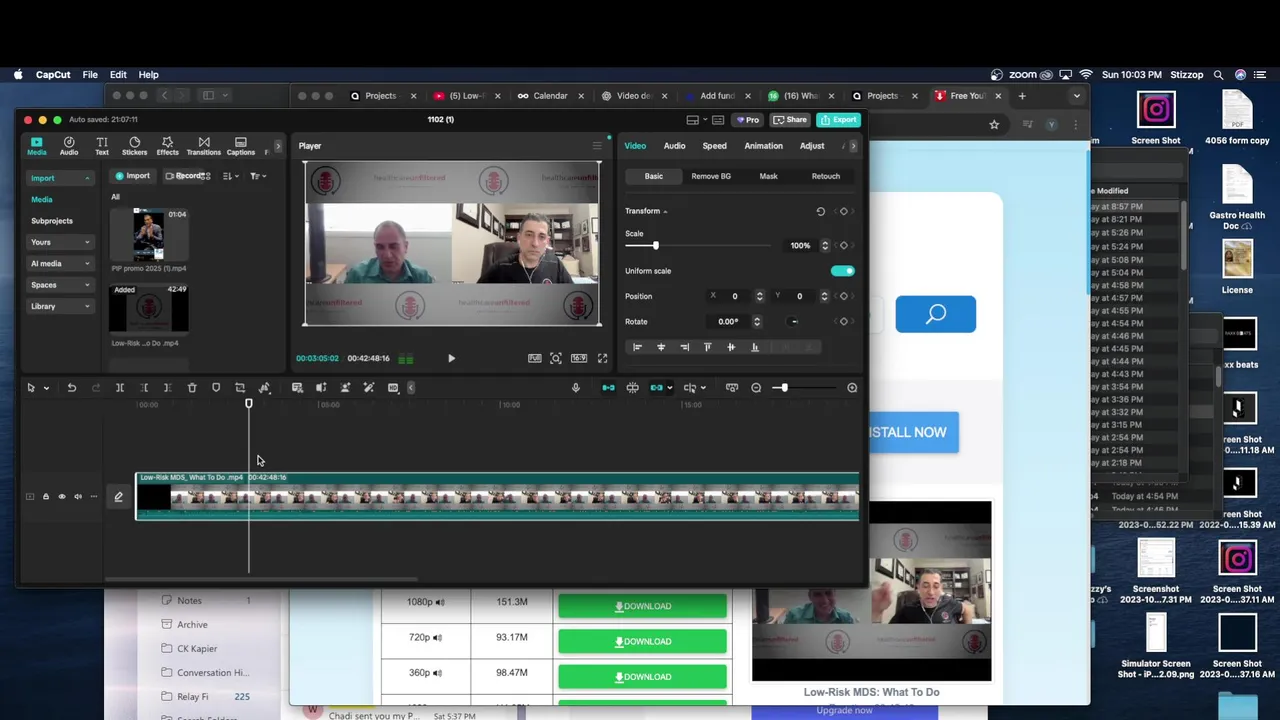Click the Player panel menu icon
1280x720 pixels.
[x=597, y=146]
